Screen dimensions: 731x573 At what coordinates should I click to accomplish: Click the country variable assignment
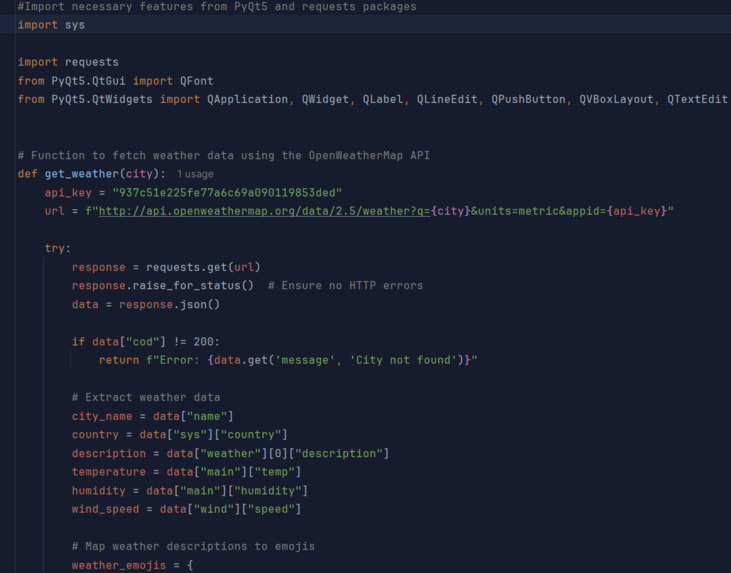(95, 435)
